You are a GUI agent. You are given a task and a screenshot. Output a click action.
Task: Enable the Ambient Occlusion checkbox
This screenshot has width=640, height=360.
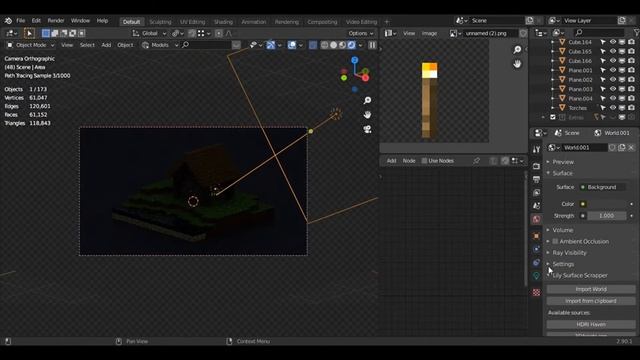(x=555, y=241)
